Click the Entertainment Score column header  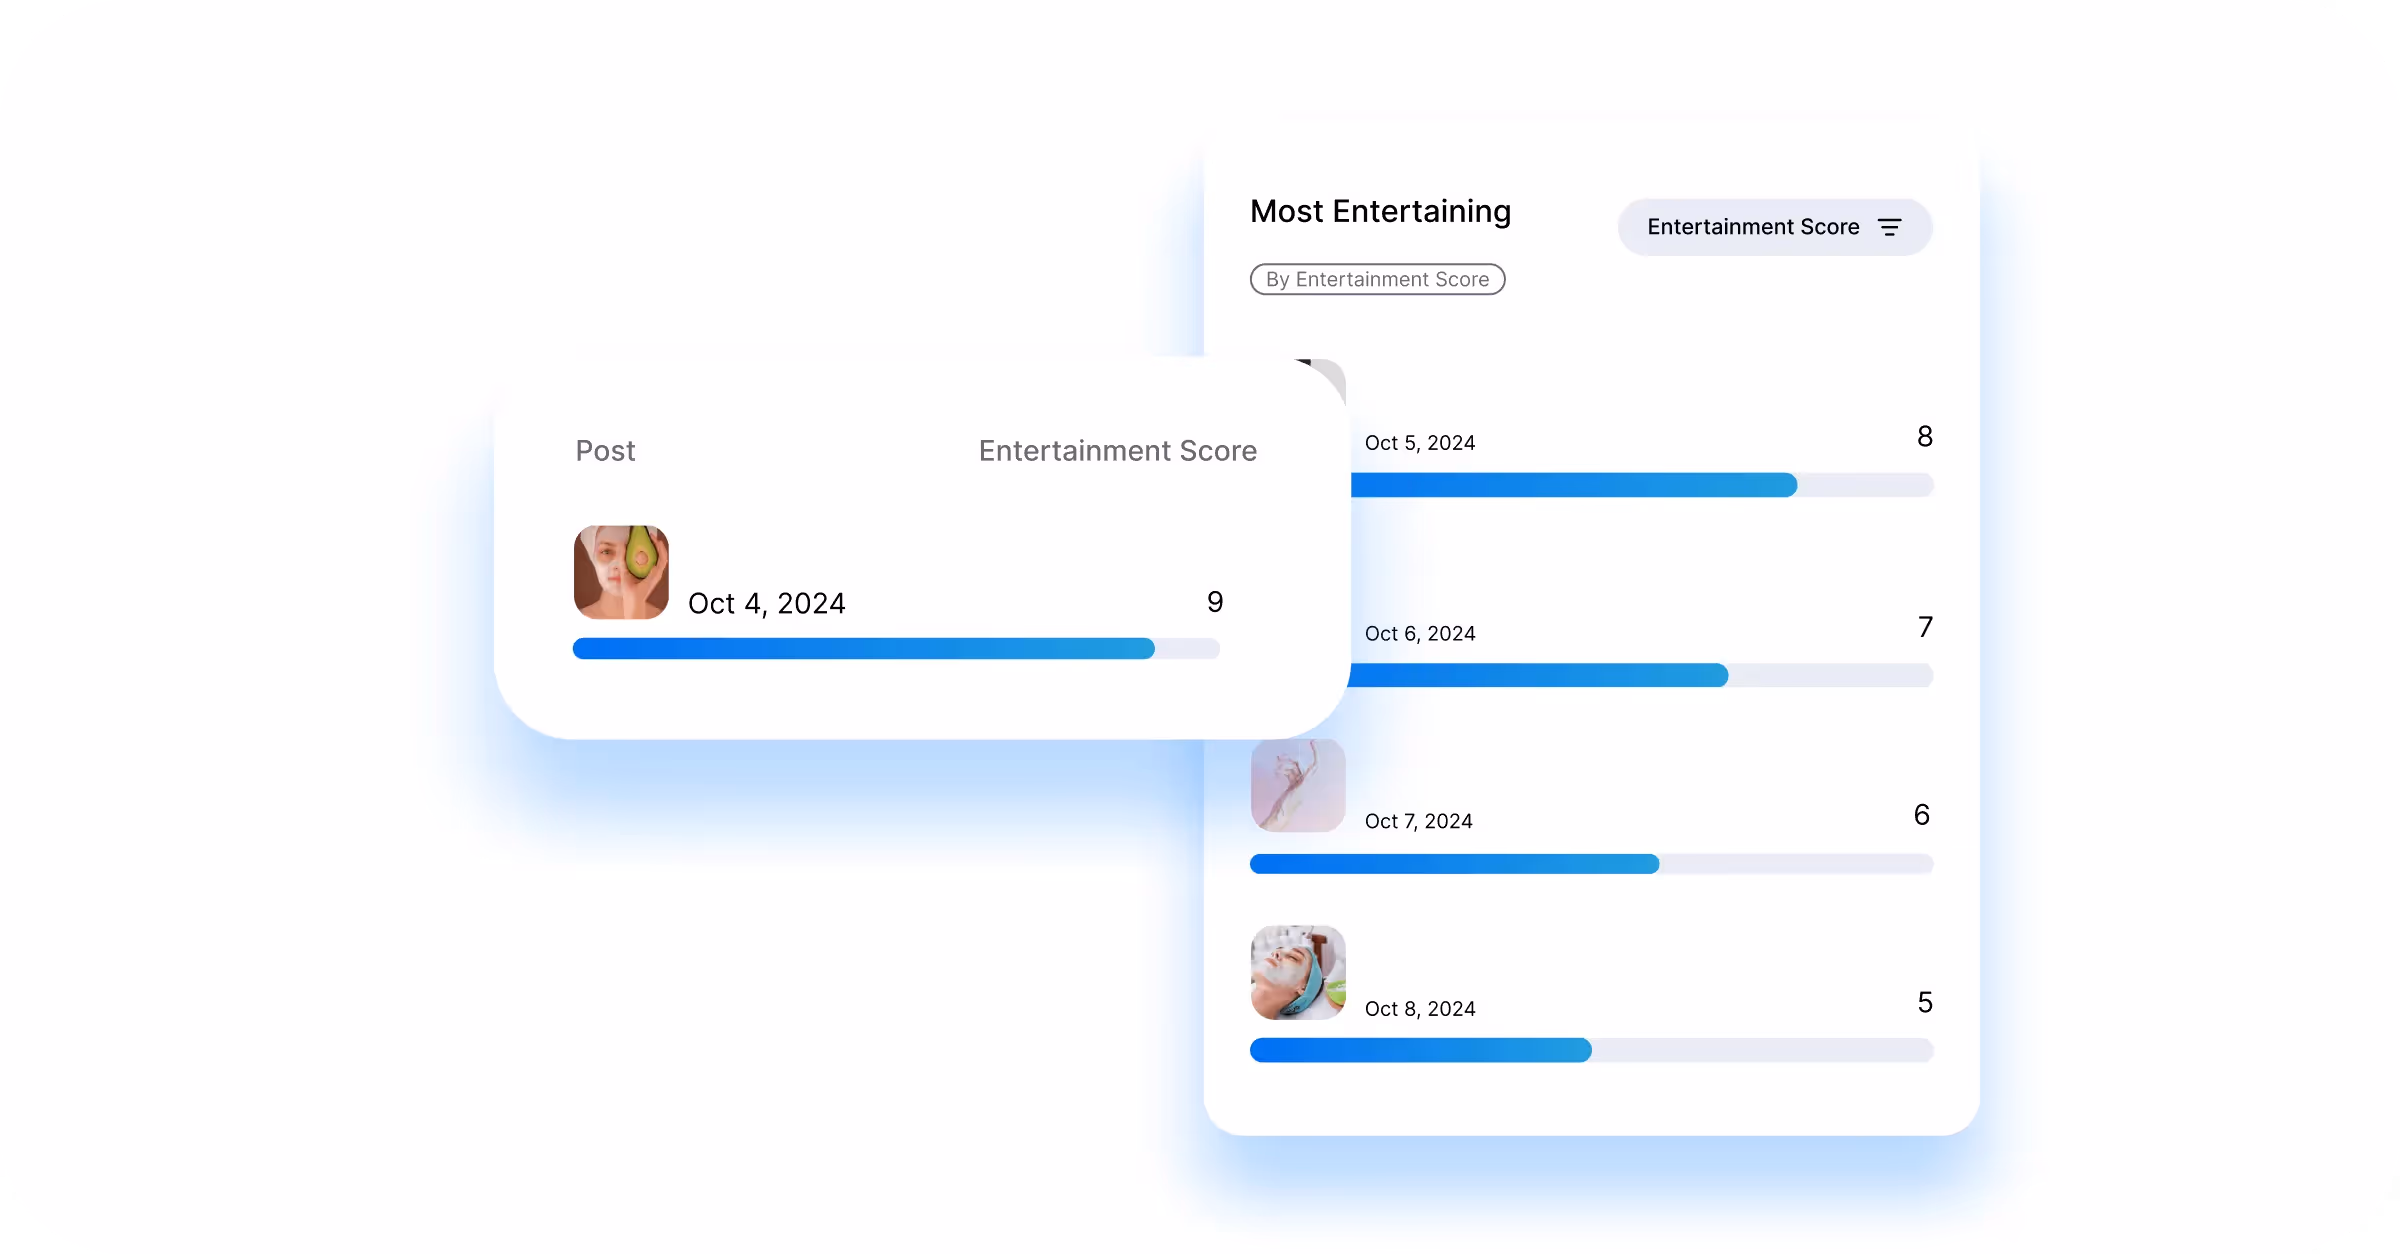click(x=1117, y=451)
